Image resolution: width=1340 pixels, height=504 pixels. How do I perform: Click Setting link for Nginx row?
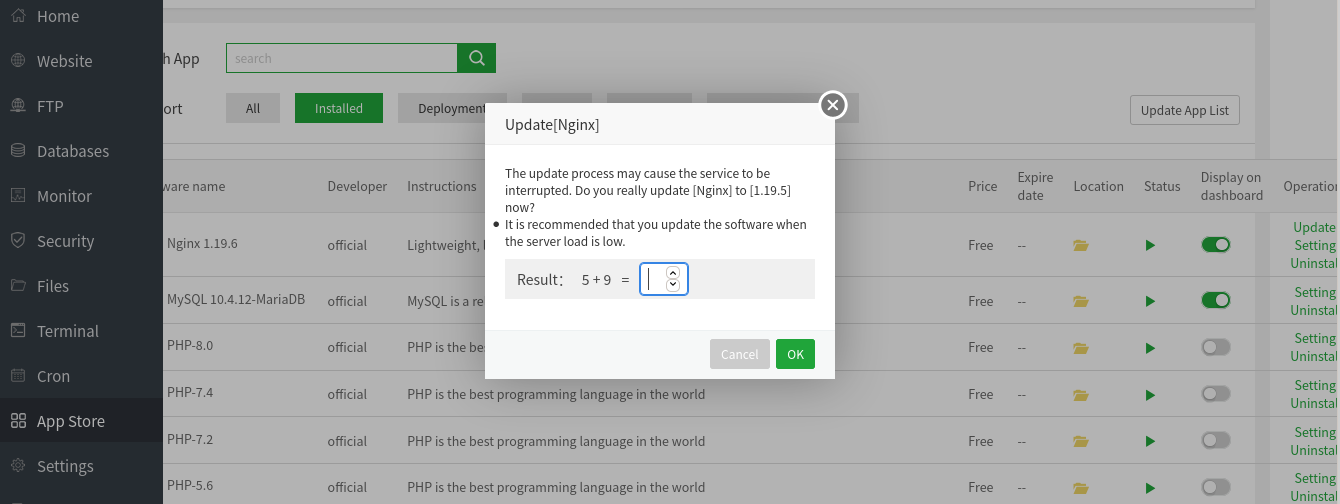tap(1314, 245)
